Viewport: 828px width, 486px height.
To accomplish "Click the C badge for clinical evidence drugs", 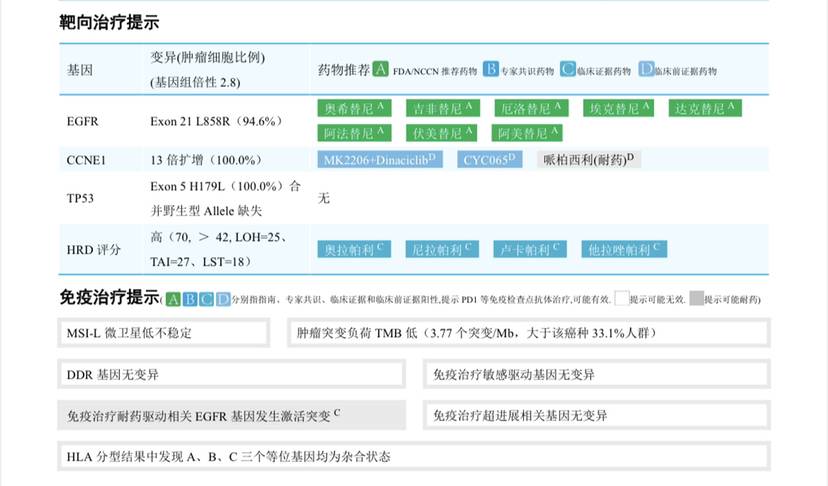I will point(568,70).
